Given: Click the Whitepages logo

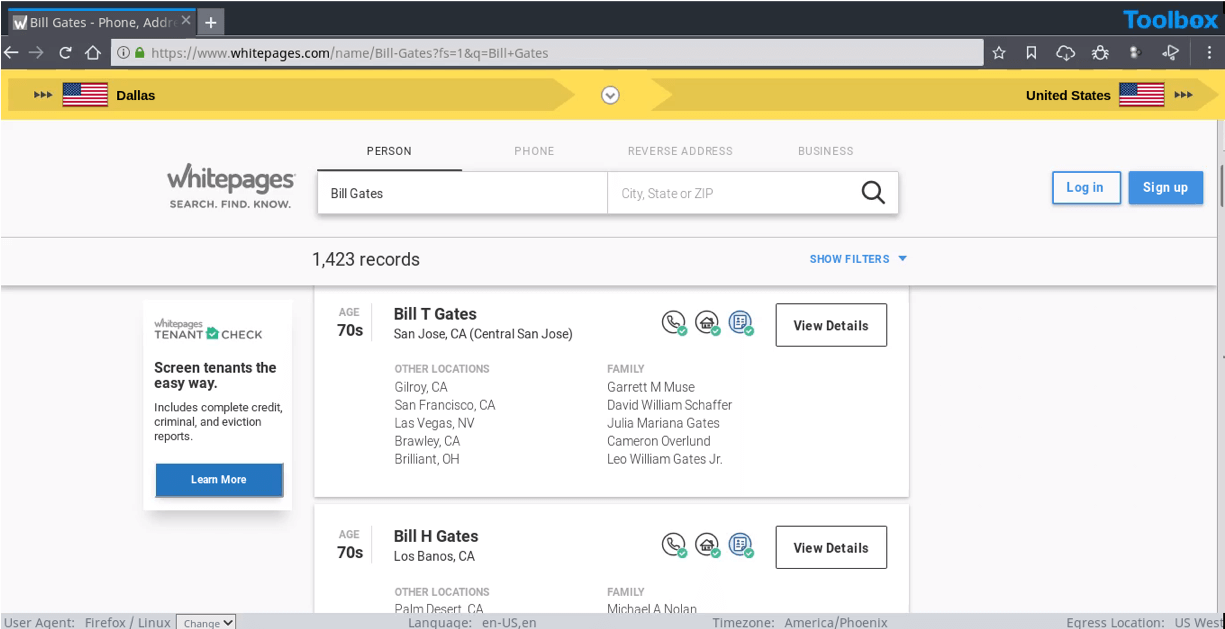Looking at the screenshot, I should [231, 187].
